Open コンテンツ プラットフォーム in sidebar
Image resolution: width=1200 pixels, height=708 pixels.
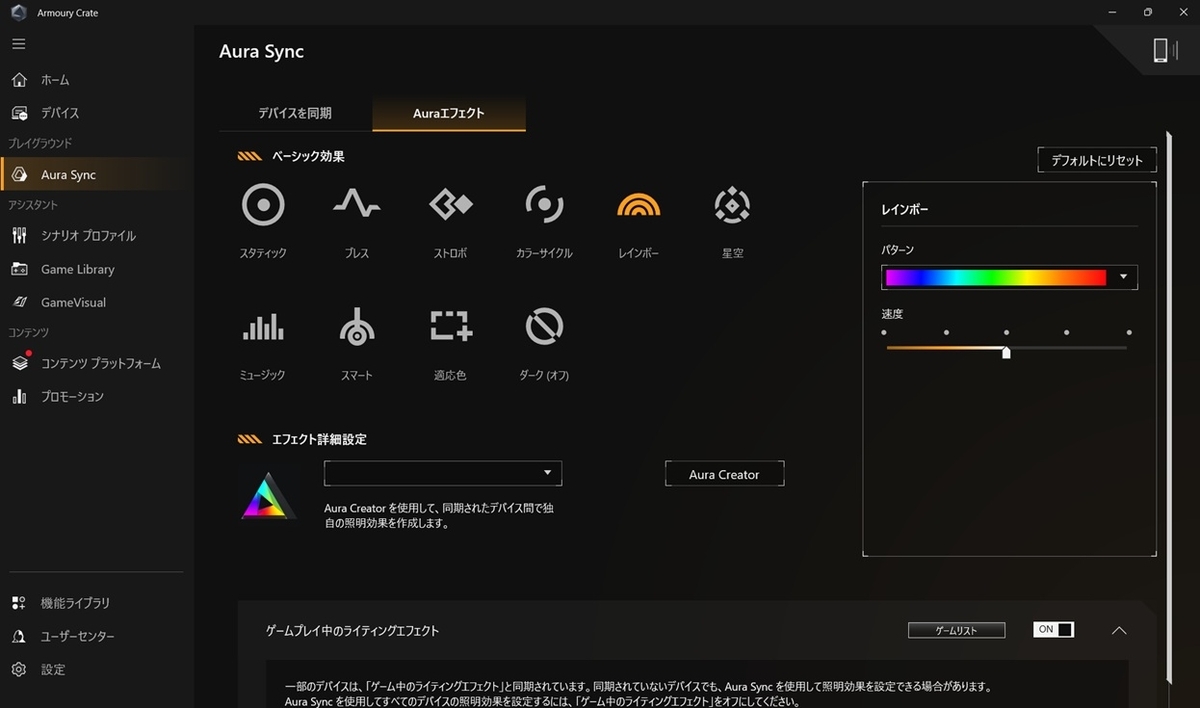click(97, 364)
